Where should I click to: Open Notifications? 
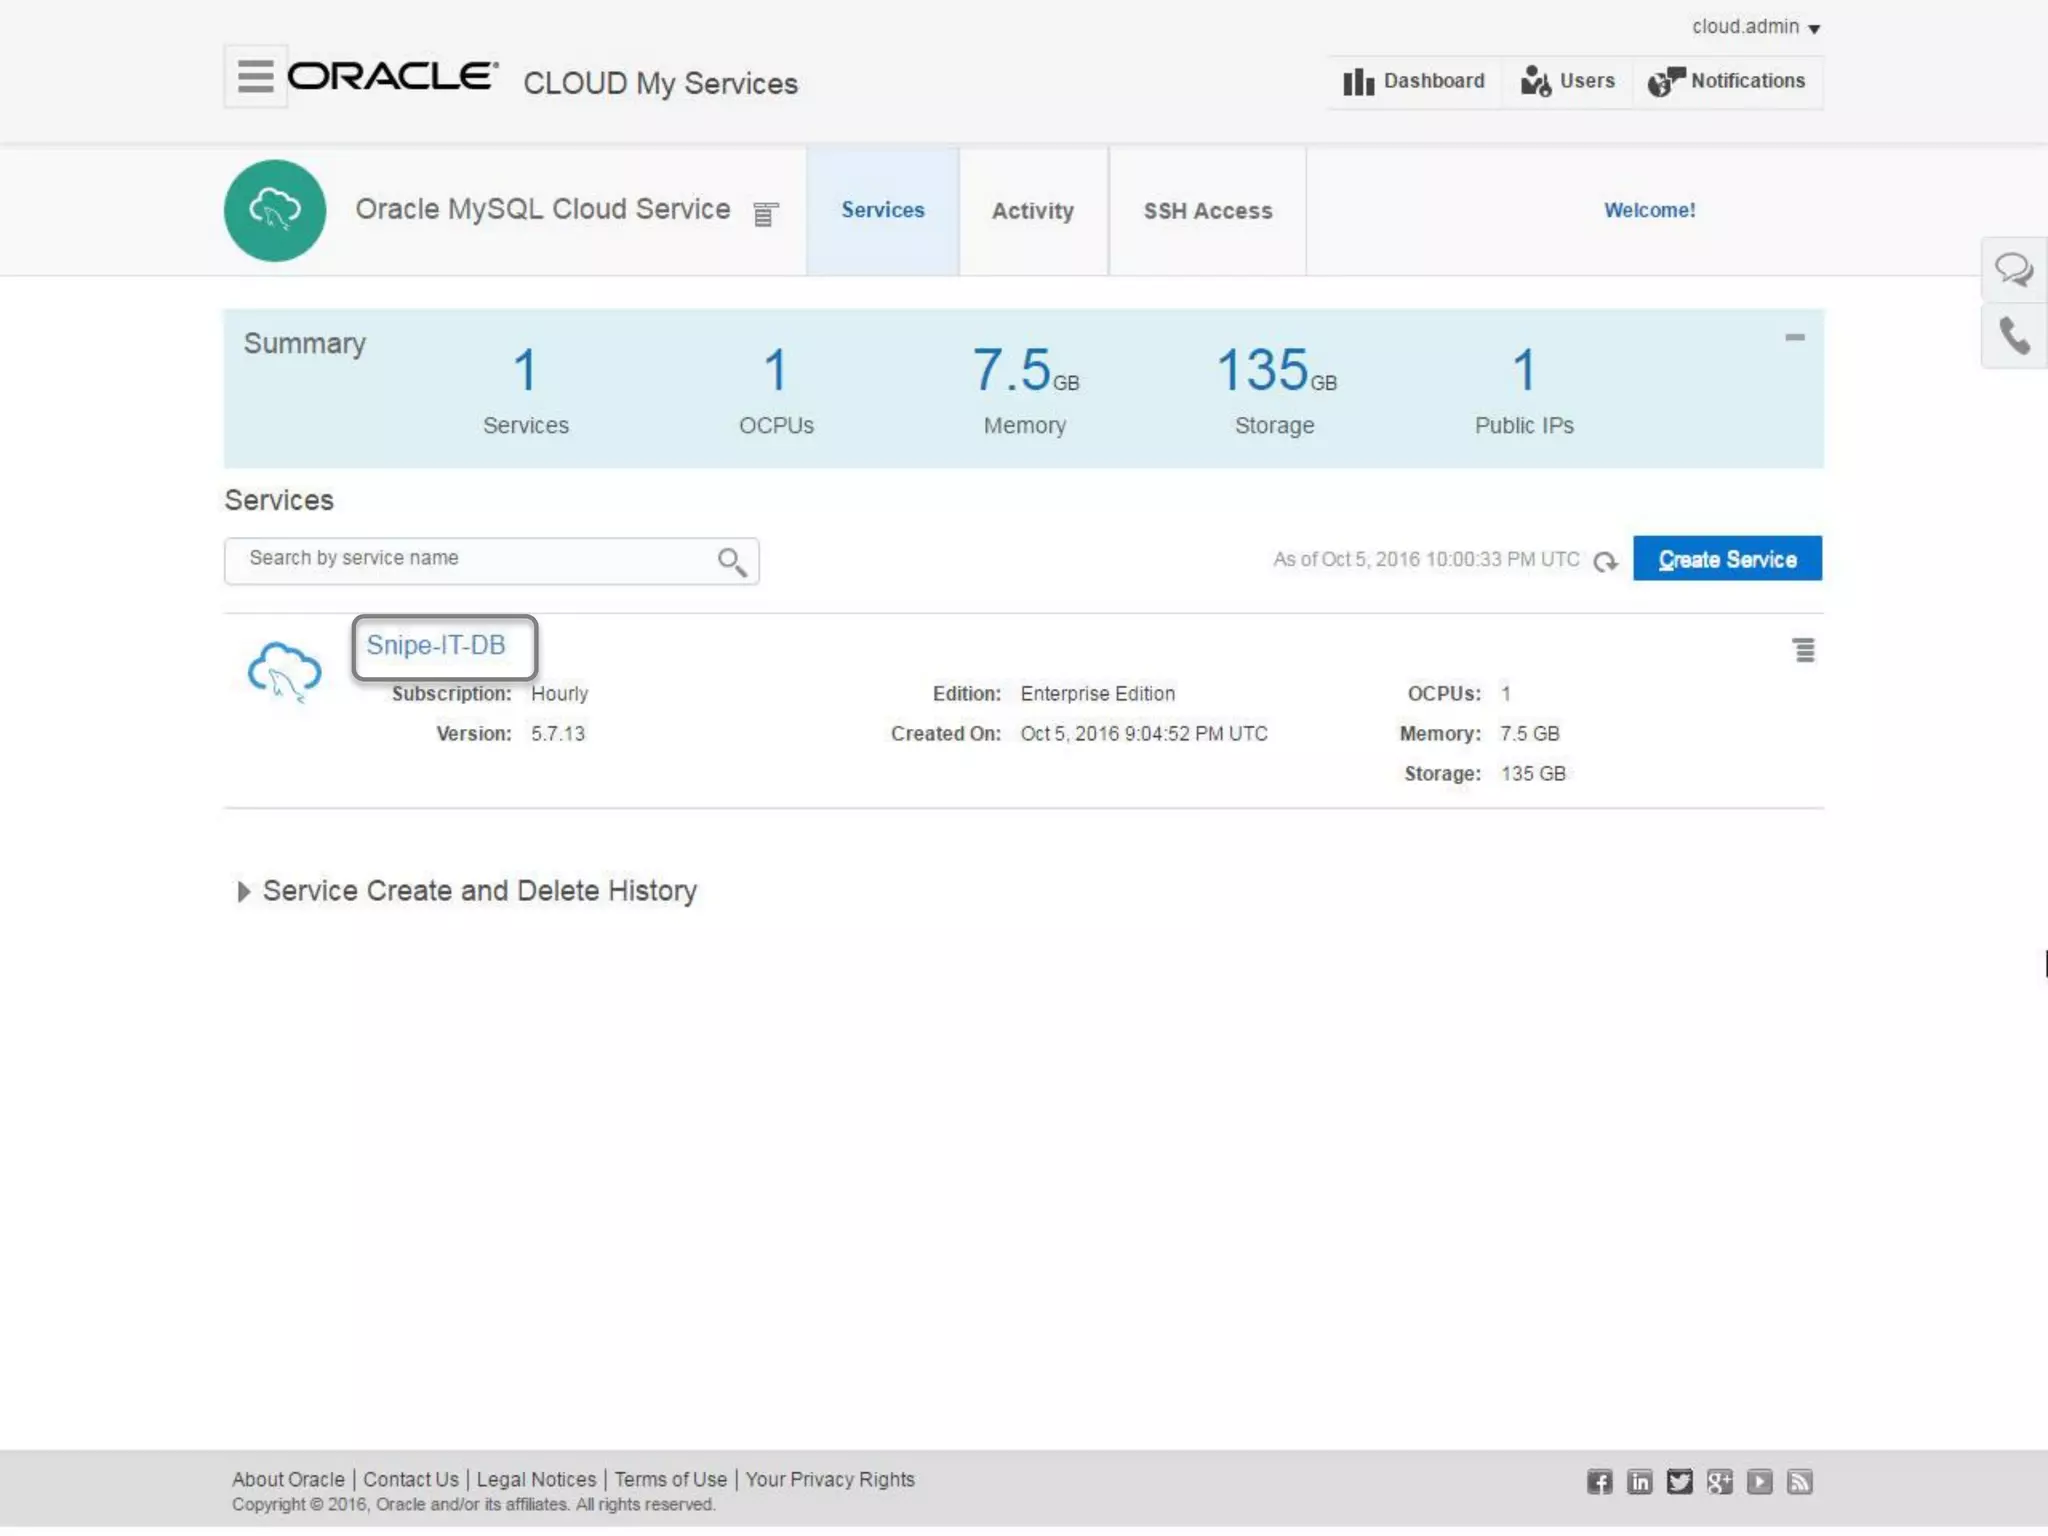click(1727, 81)
